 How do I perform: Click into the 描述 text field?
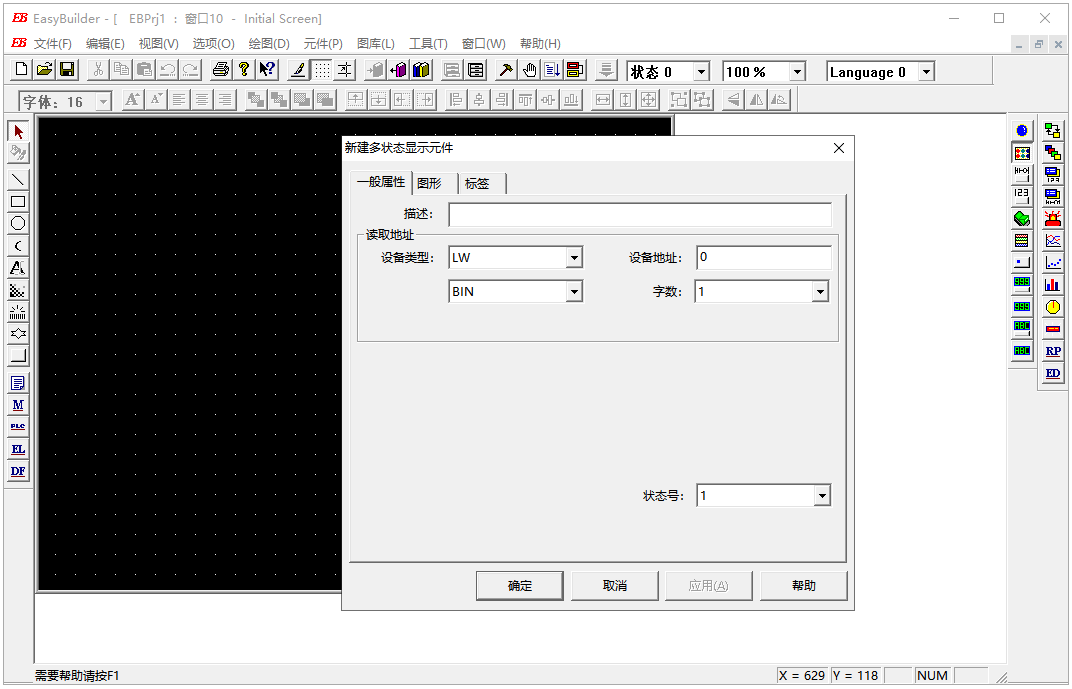point(640,215)
